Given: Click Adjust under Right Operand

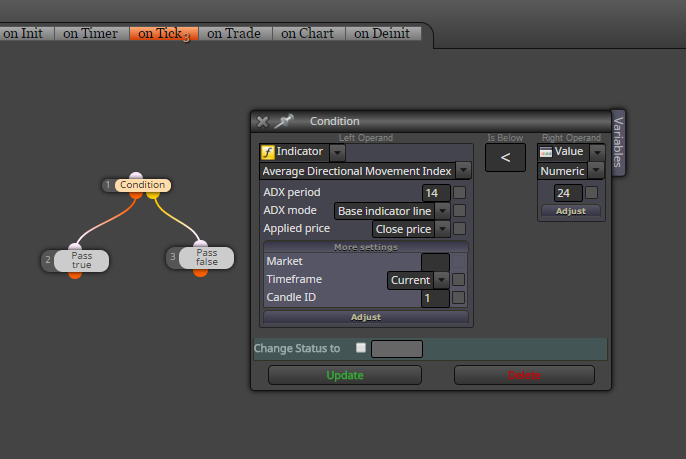Looking at the screenshot, I should point(571,211).
